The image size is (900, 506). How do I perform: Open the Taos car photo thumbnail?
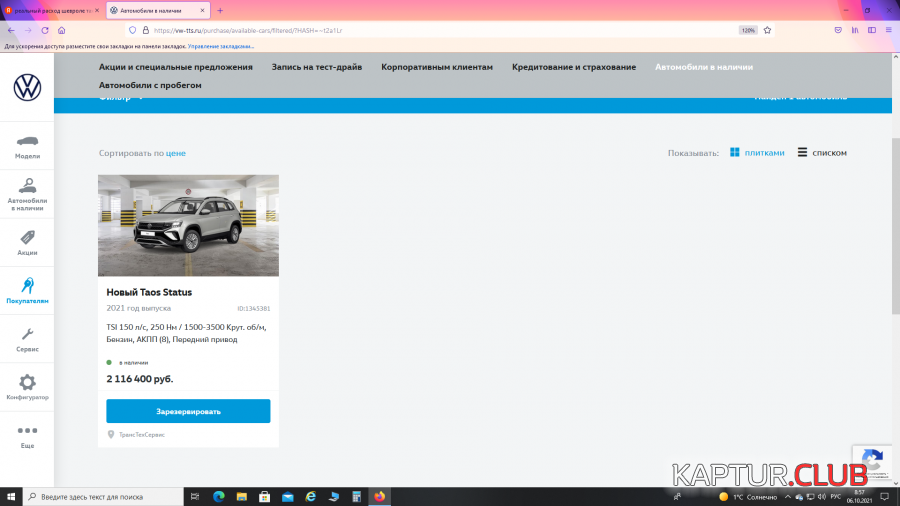(188, 225)
